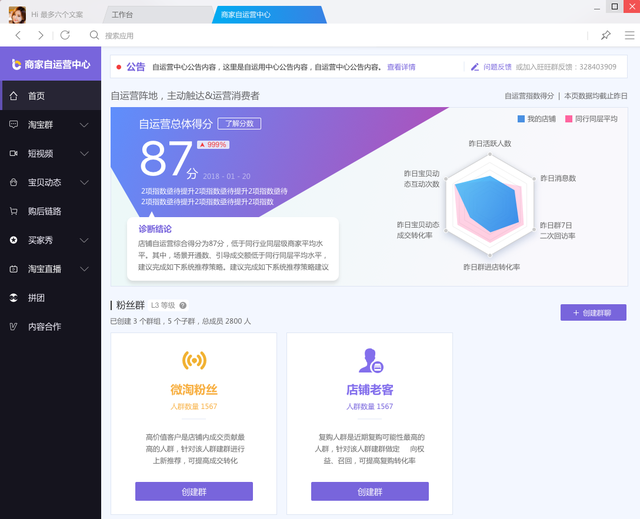Click the TV icon beside 淘宝直播

[13, 269]
